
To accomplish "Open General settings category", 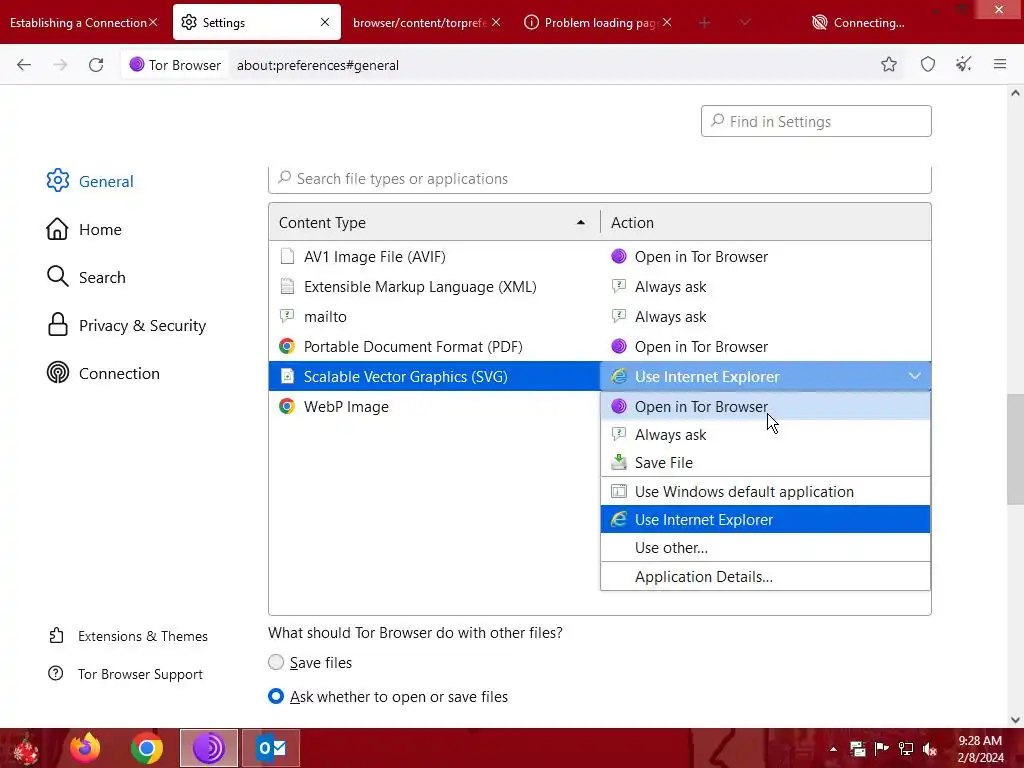I will [90, 181].
